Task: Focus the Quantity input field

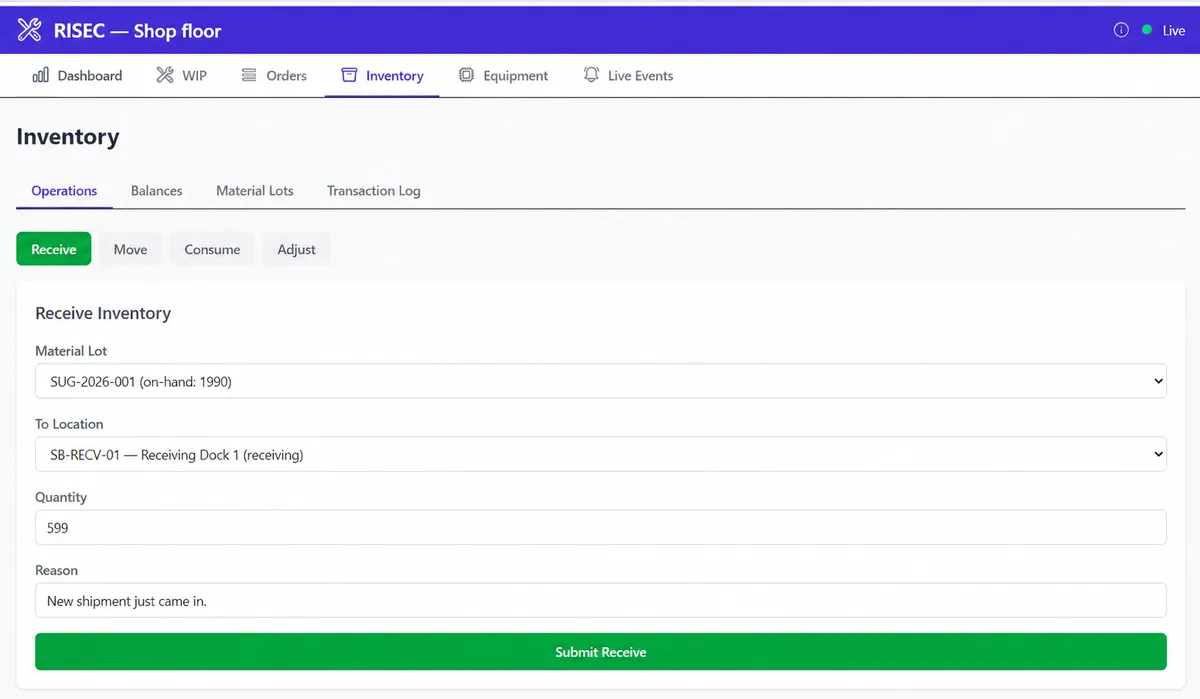Action: pos(600,527)
